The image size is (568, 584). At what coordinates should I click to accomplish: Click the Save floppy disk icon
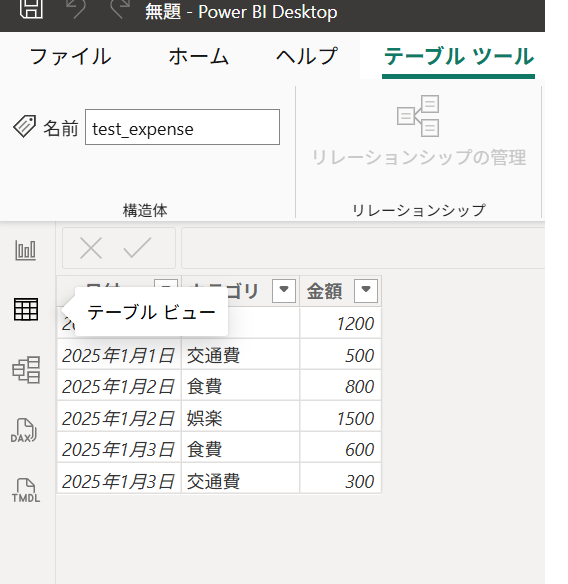(x=31, y=8)
